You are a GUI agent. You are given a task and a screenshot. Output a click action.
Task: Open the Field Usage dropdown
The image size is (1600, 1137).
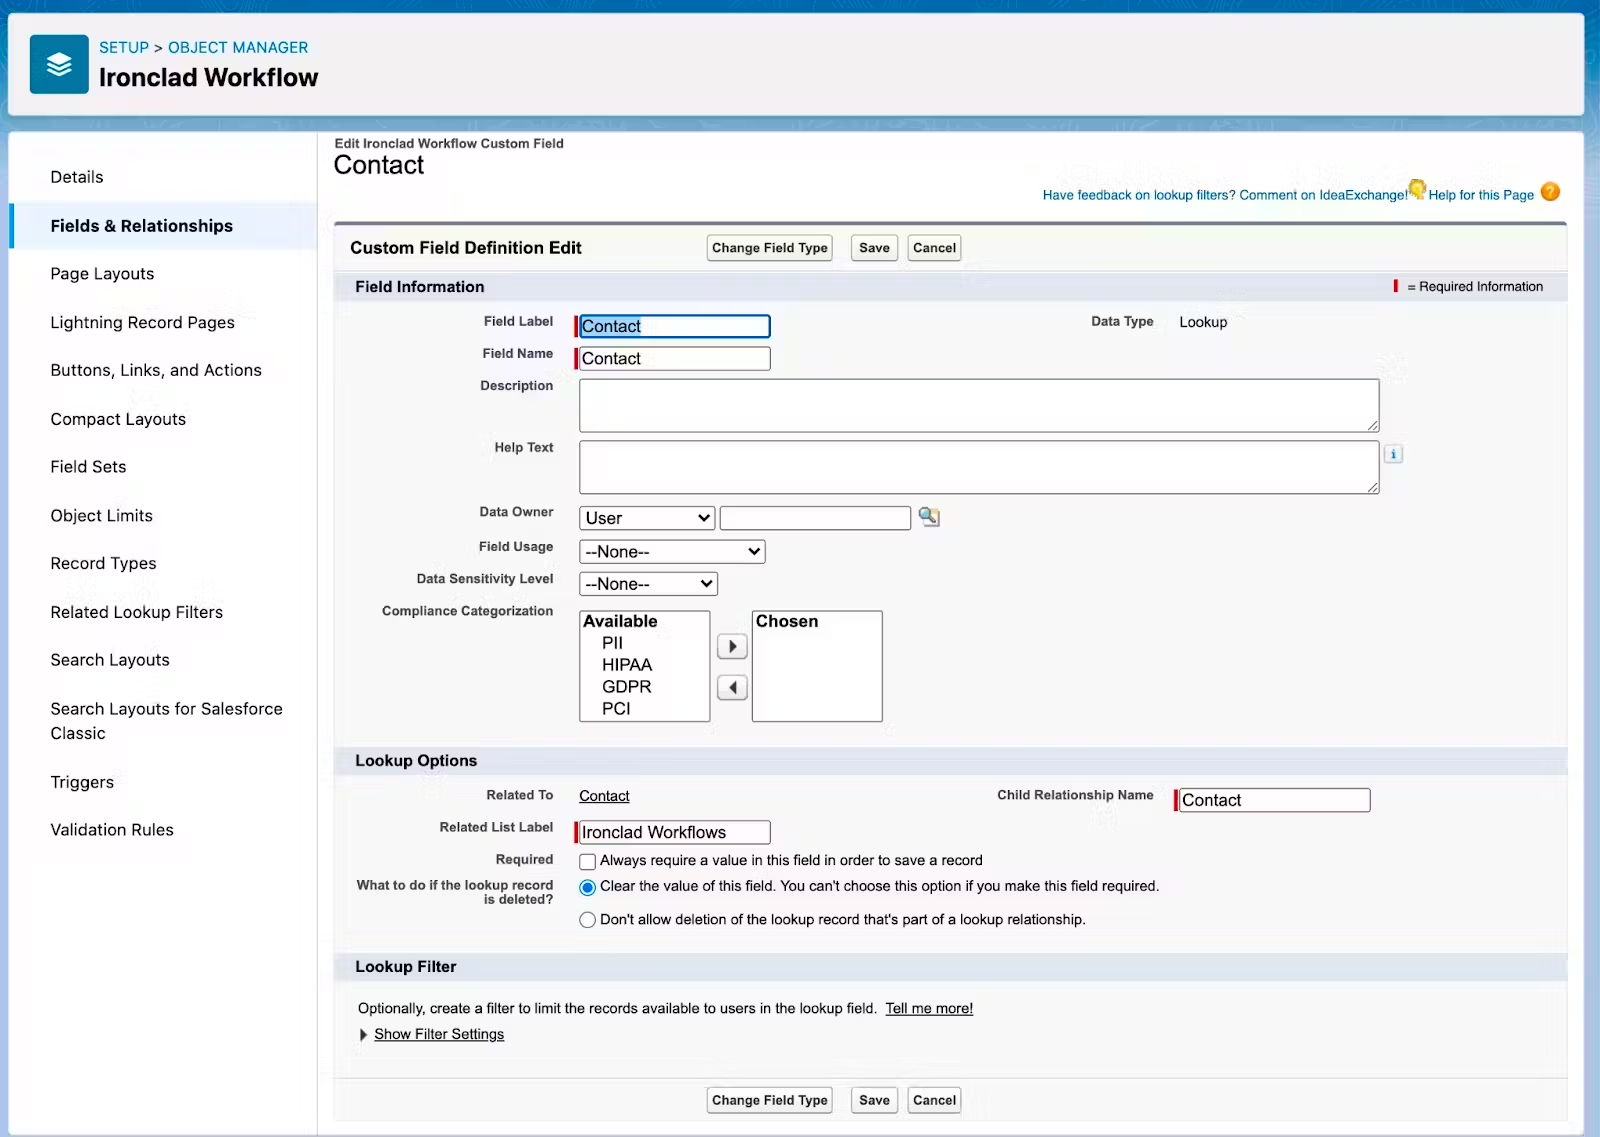[x=671, y=551]
